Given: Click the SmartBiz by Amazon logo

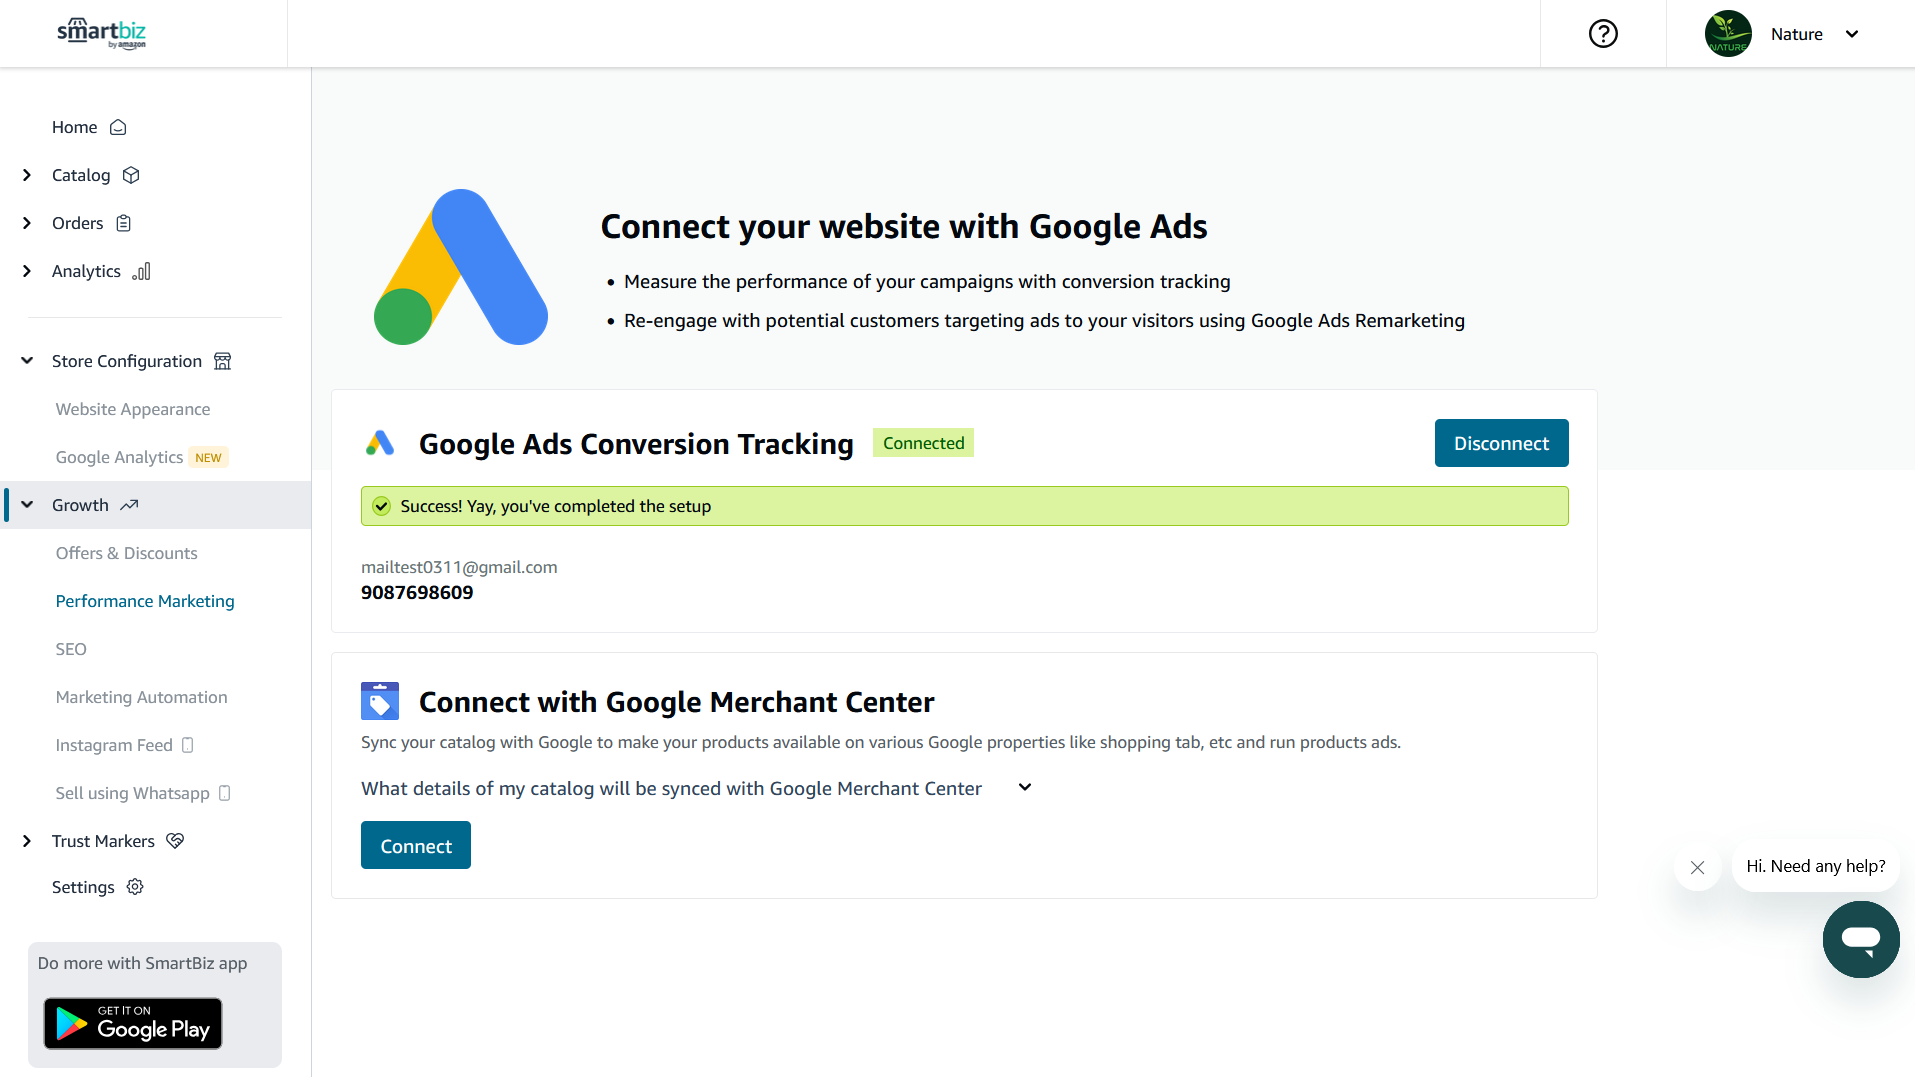Looking at the screenshot, I should coord(102,33).
